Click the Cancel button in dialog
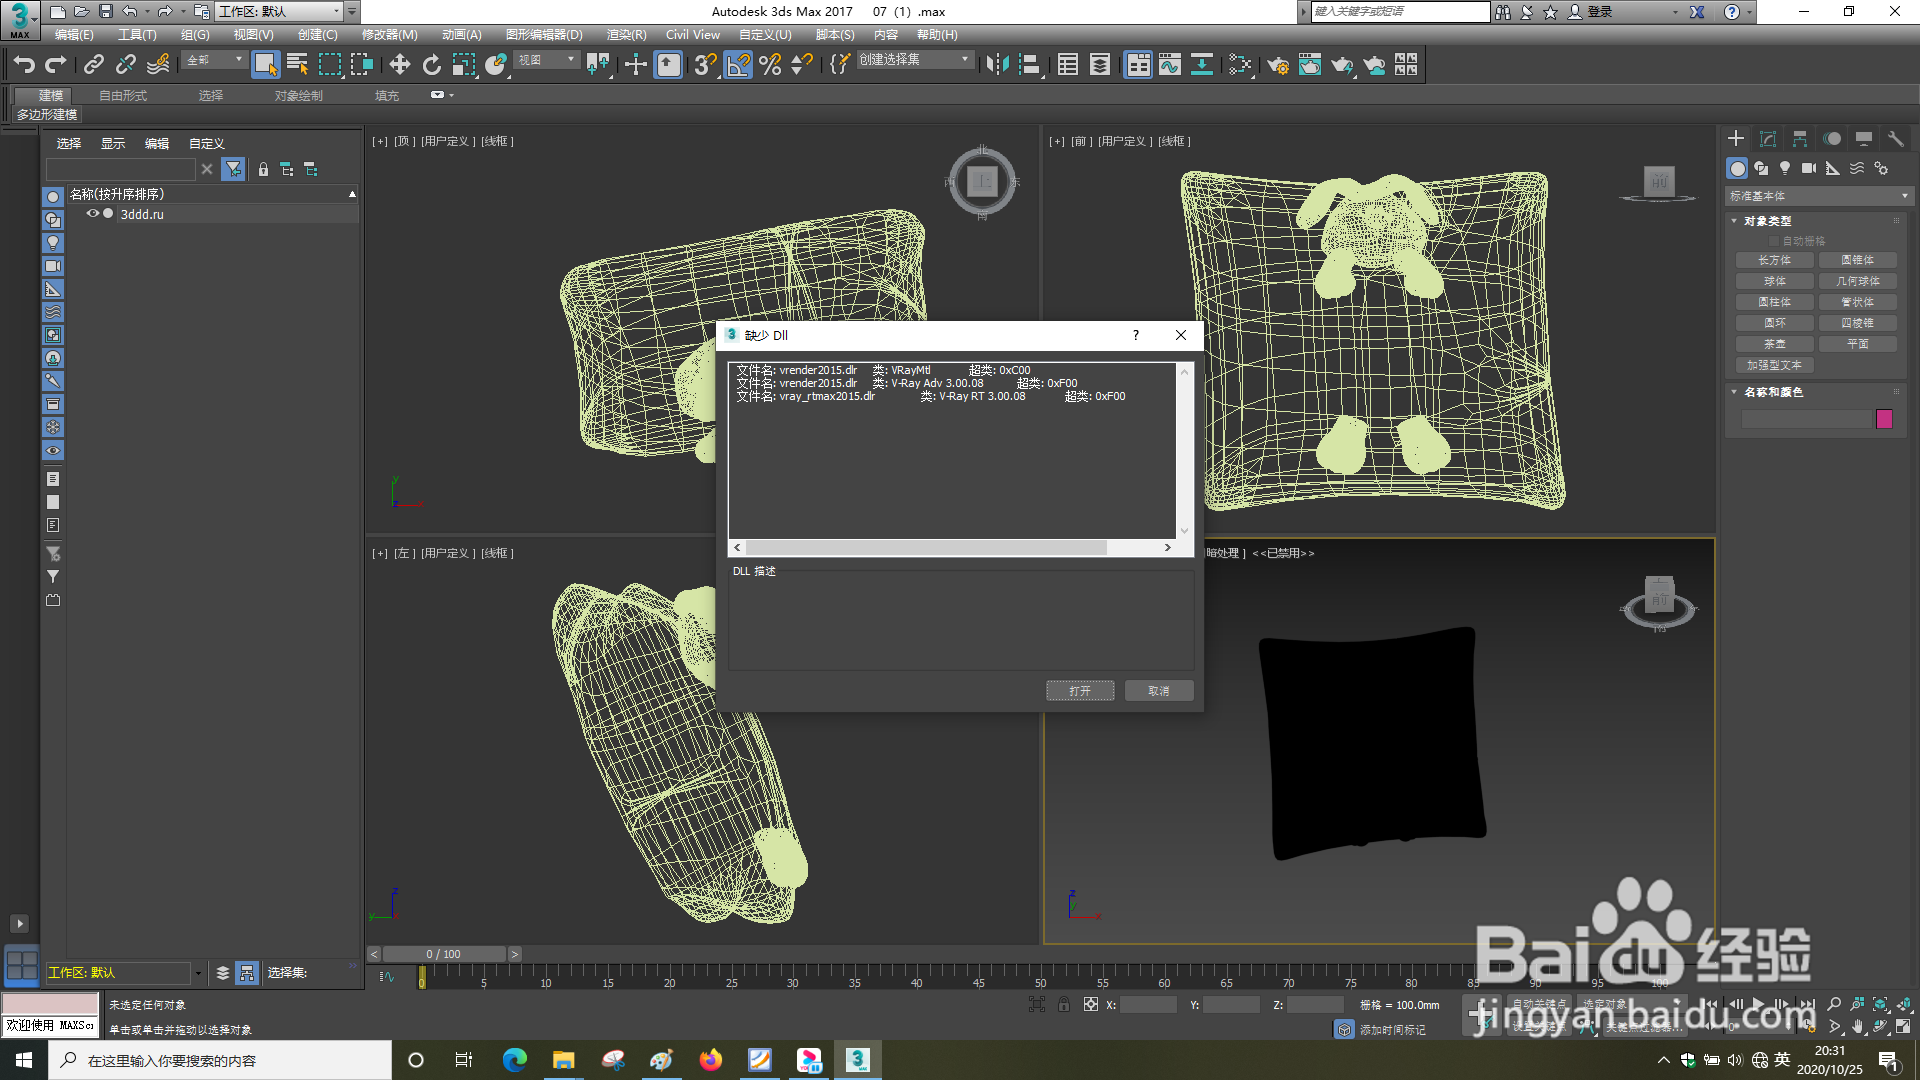 [x=1158, y=691]
